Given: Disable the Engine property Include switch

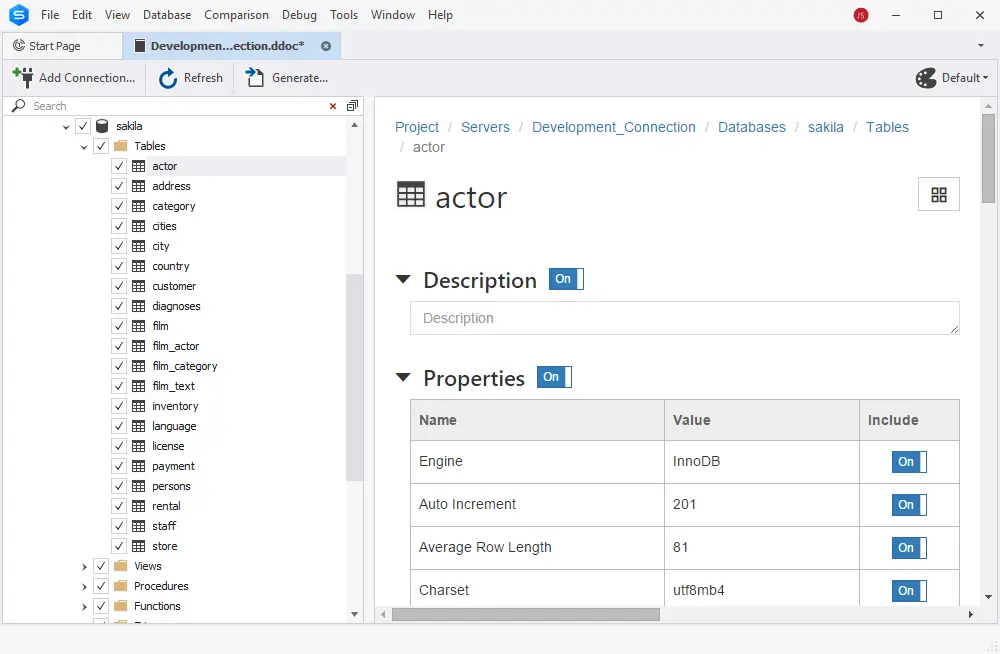Looking at the screenshot, I should [x=908, y=462].
